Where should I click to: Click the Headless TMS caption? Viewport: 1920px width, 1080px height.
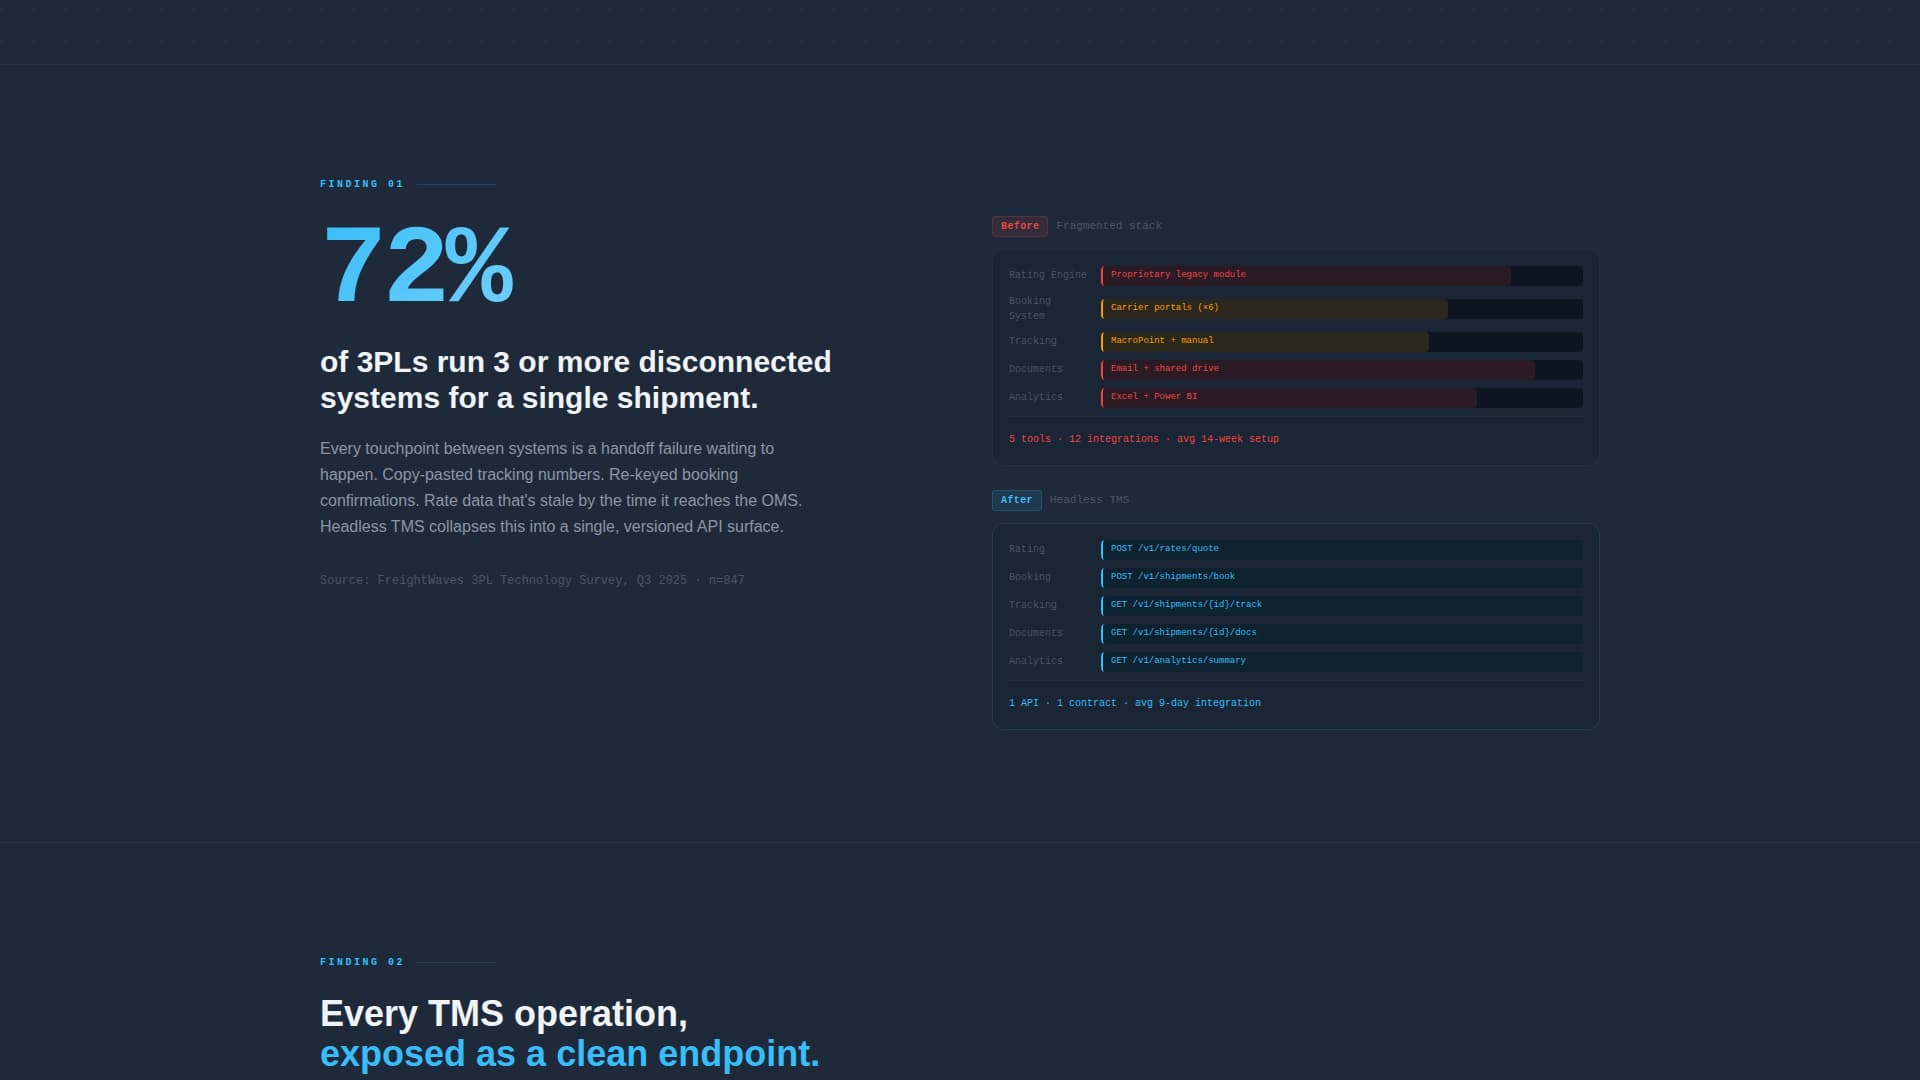tap(1089, 500)
